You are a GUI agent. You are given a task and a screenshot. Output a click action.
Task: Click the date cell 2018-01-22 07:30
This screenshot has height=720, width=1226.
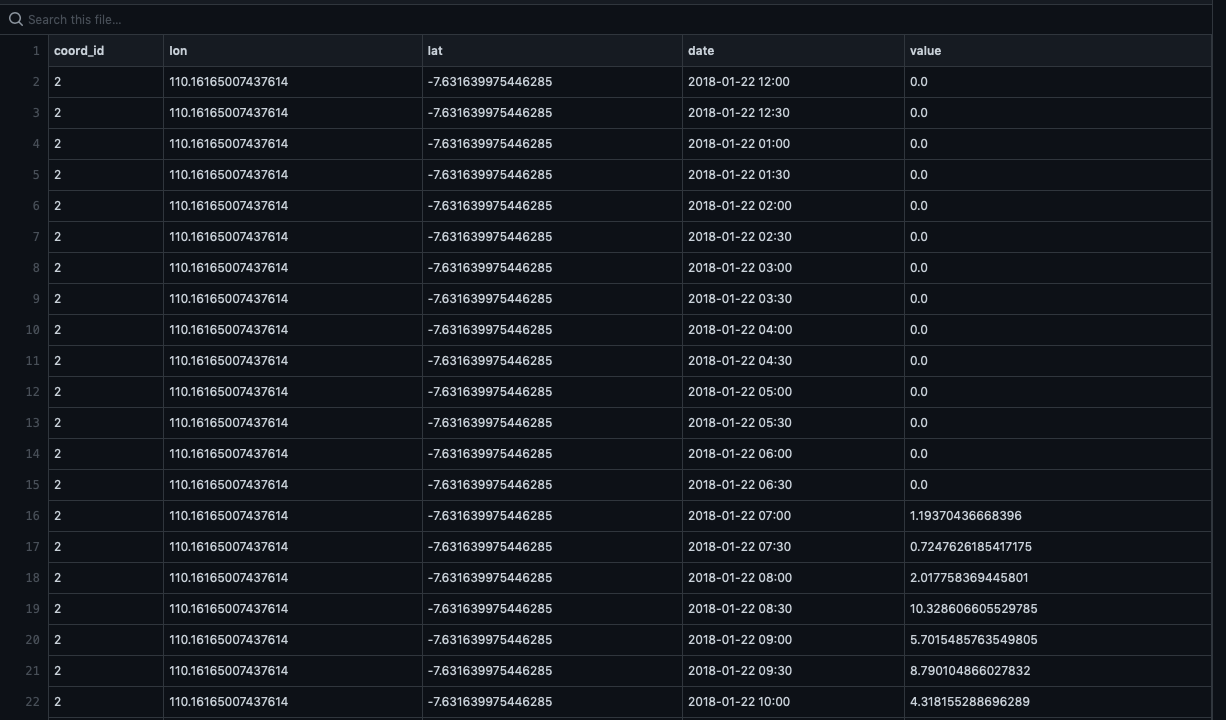[738, 547]
